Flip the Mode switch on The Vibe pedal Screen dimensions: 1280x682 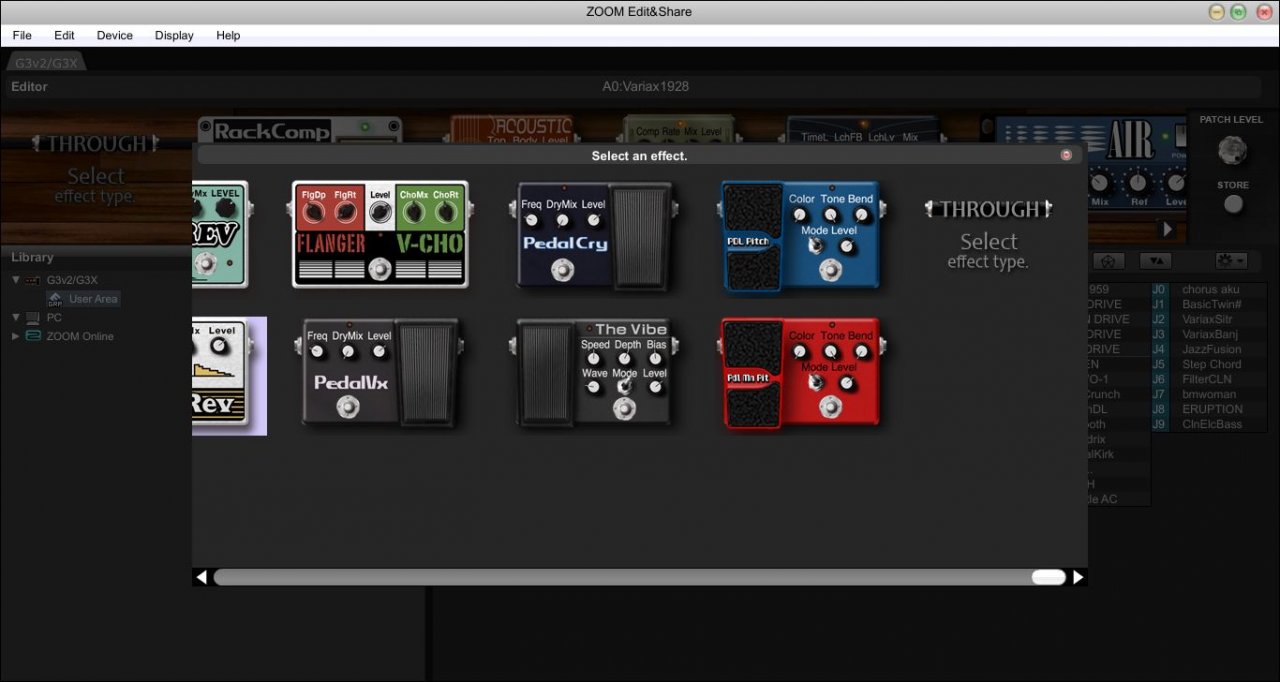[x=625, y=386]
